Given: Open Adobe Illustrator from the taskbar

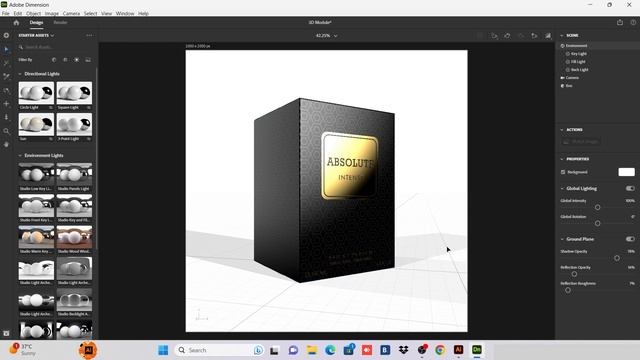Looking at the screenshot, I should pyautogui.click(x=458, y=350).
